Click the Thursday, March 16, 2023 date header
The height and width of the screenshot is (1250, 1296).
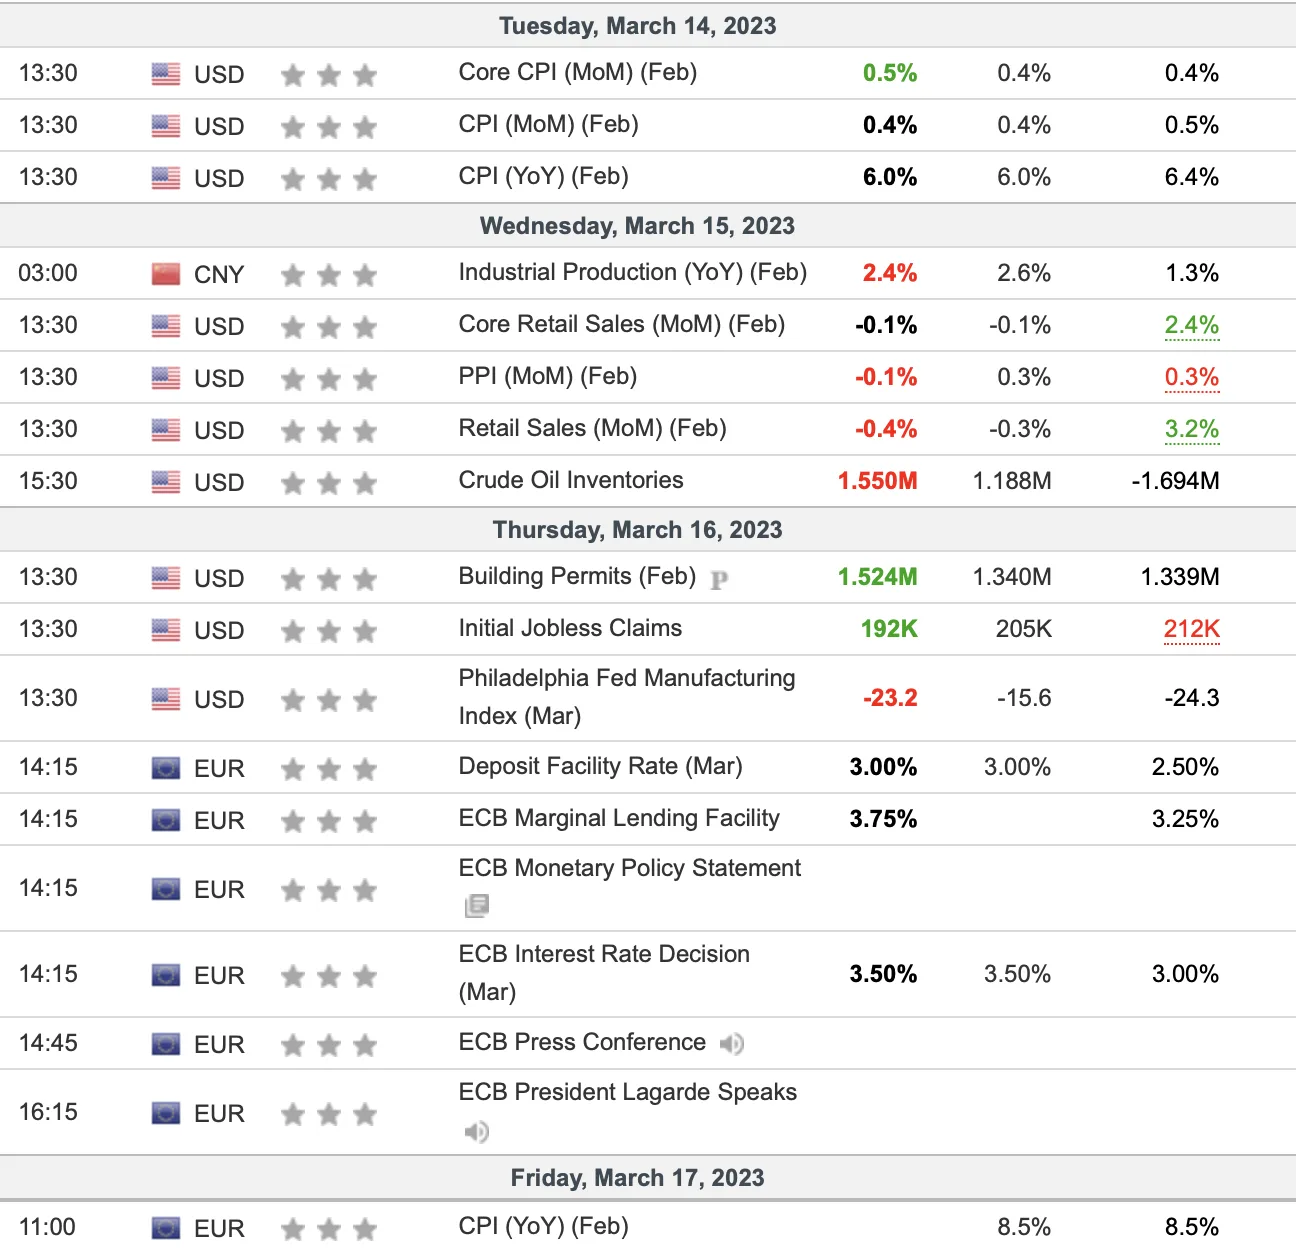[638, 530]
